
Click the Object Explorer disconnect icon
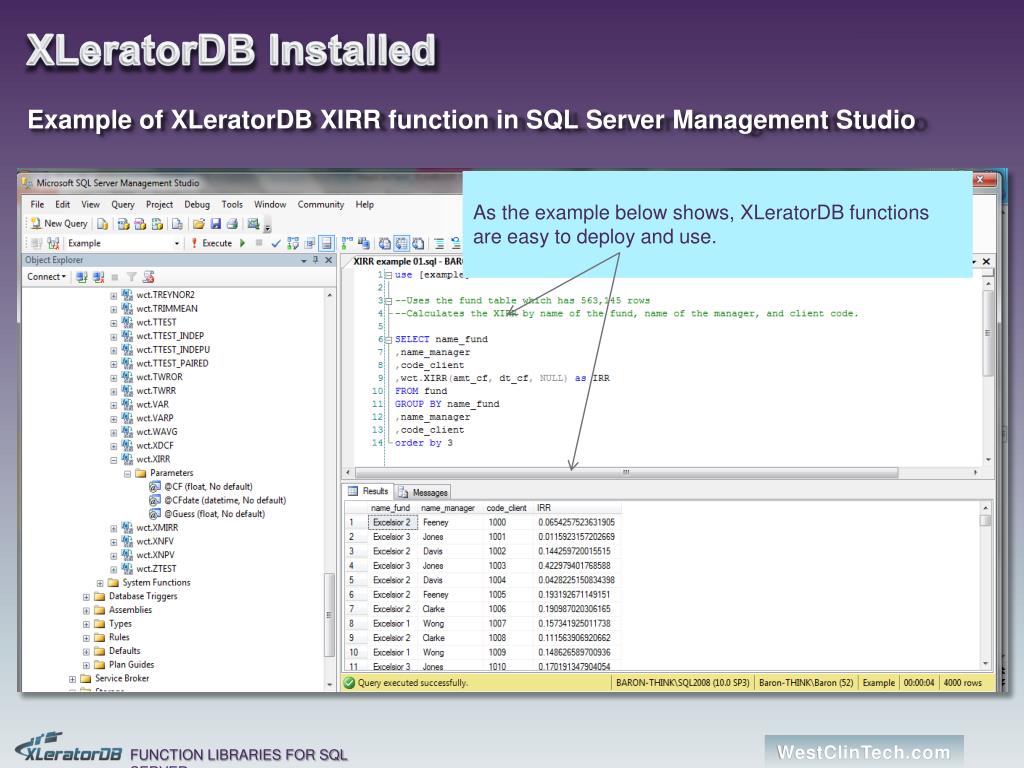[x=99, y=277]
